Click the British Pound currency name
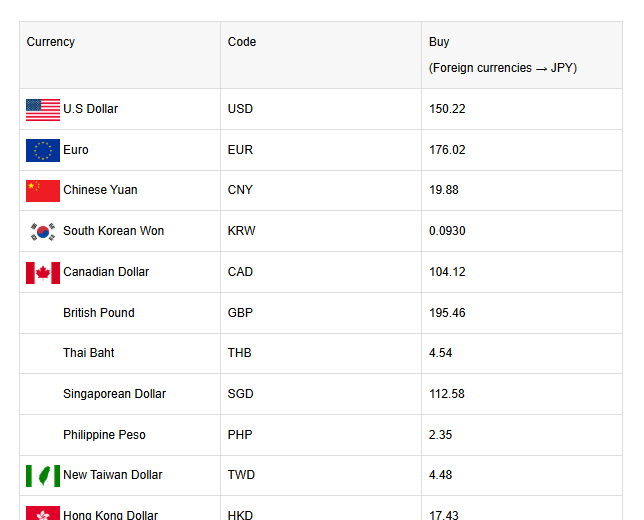Image resolution: width=644 pixels, height=520 pixels. coord(98,313)
